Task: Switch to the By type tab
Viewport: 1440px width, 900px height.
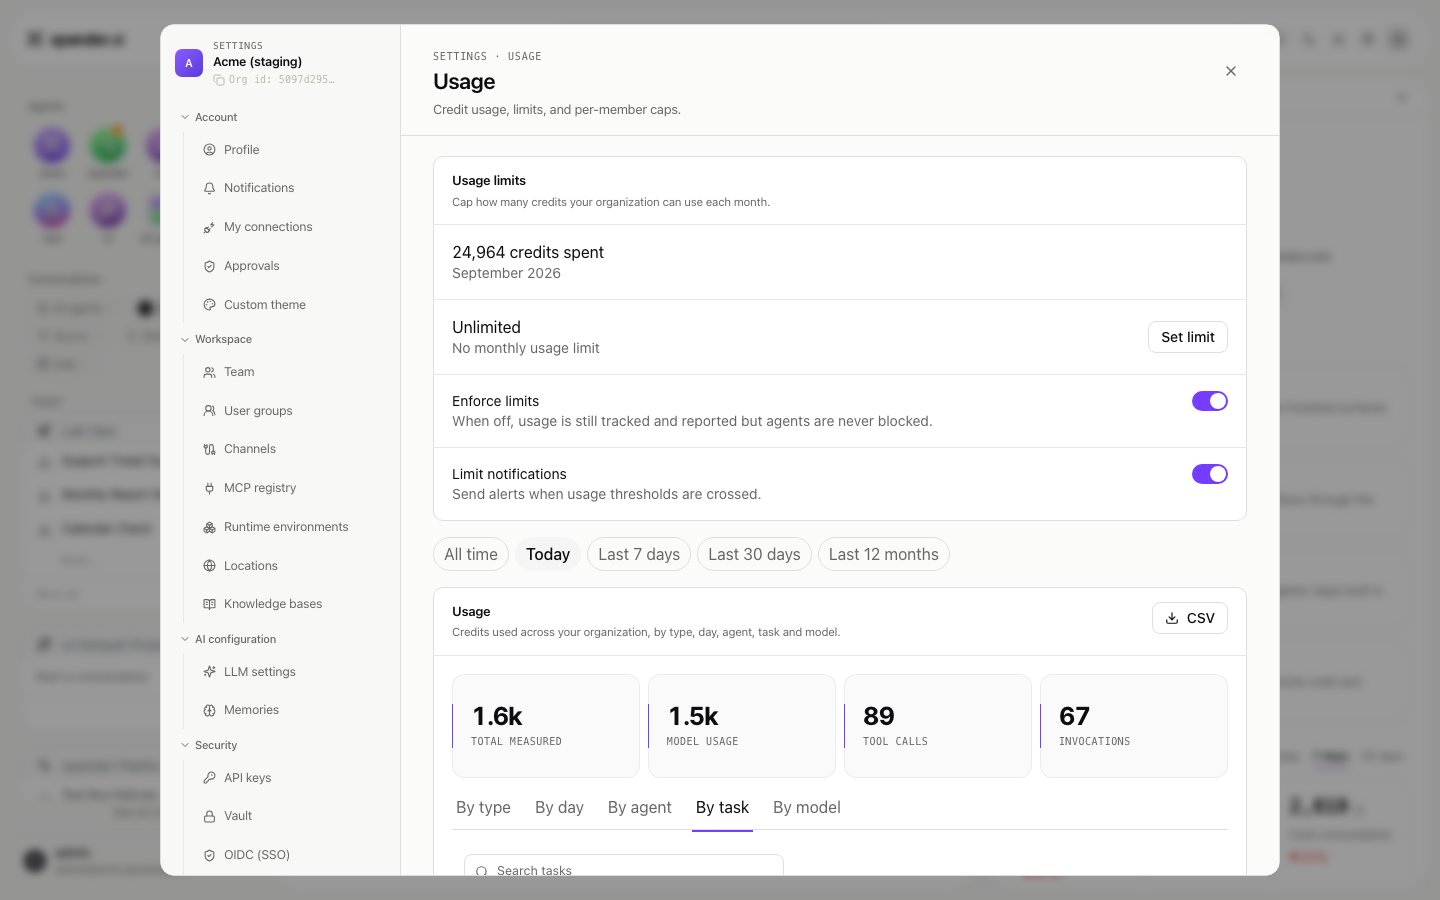Action: (x=483, y=808)
